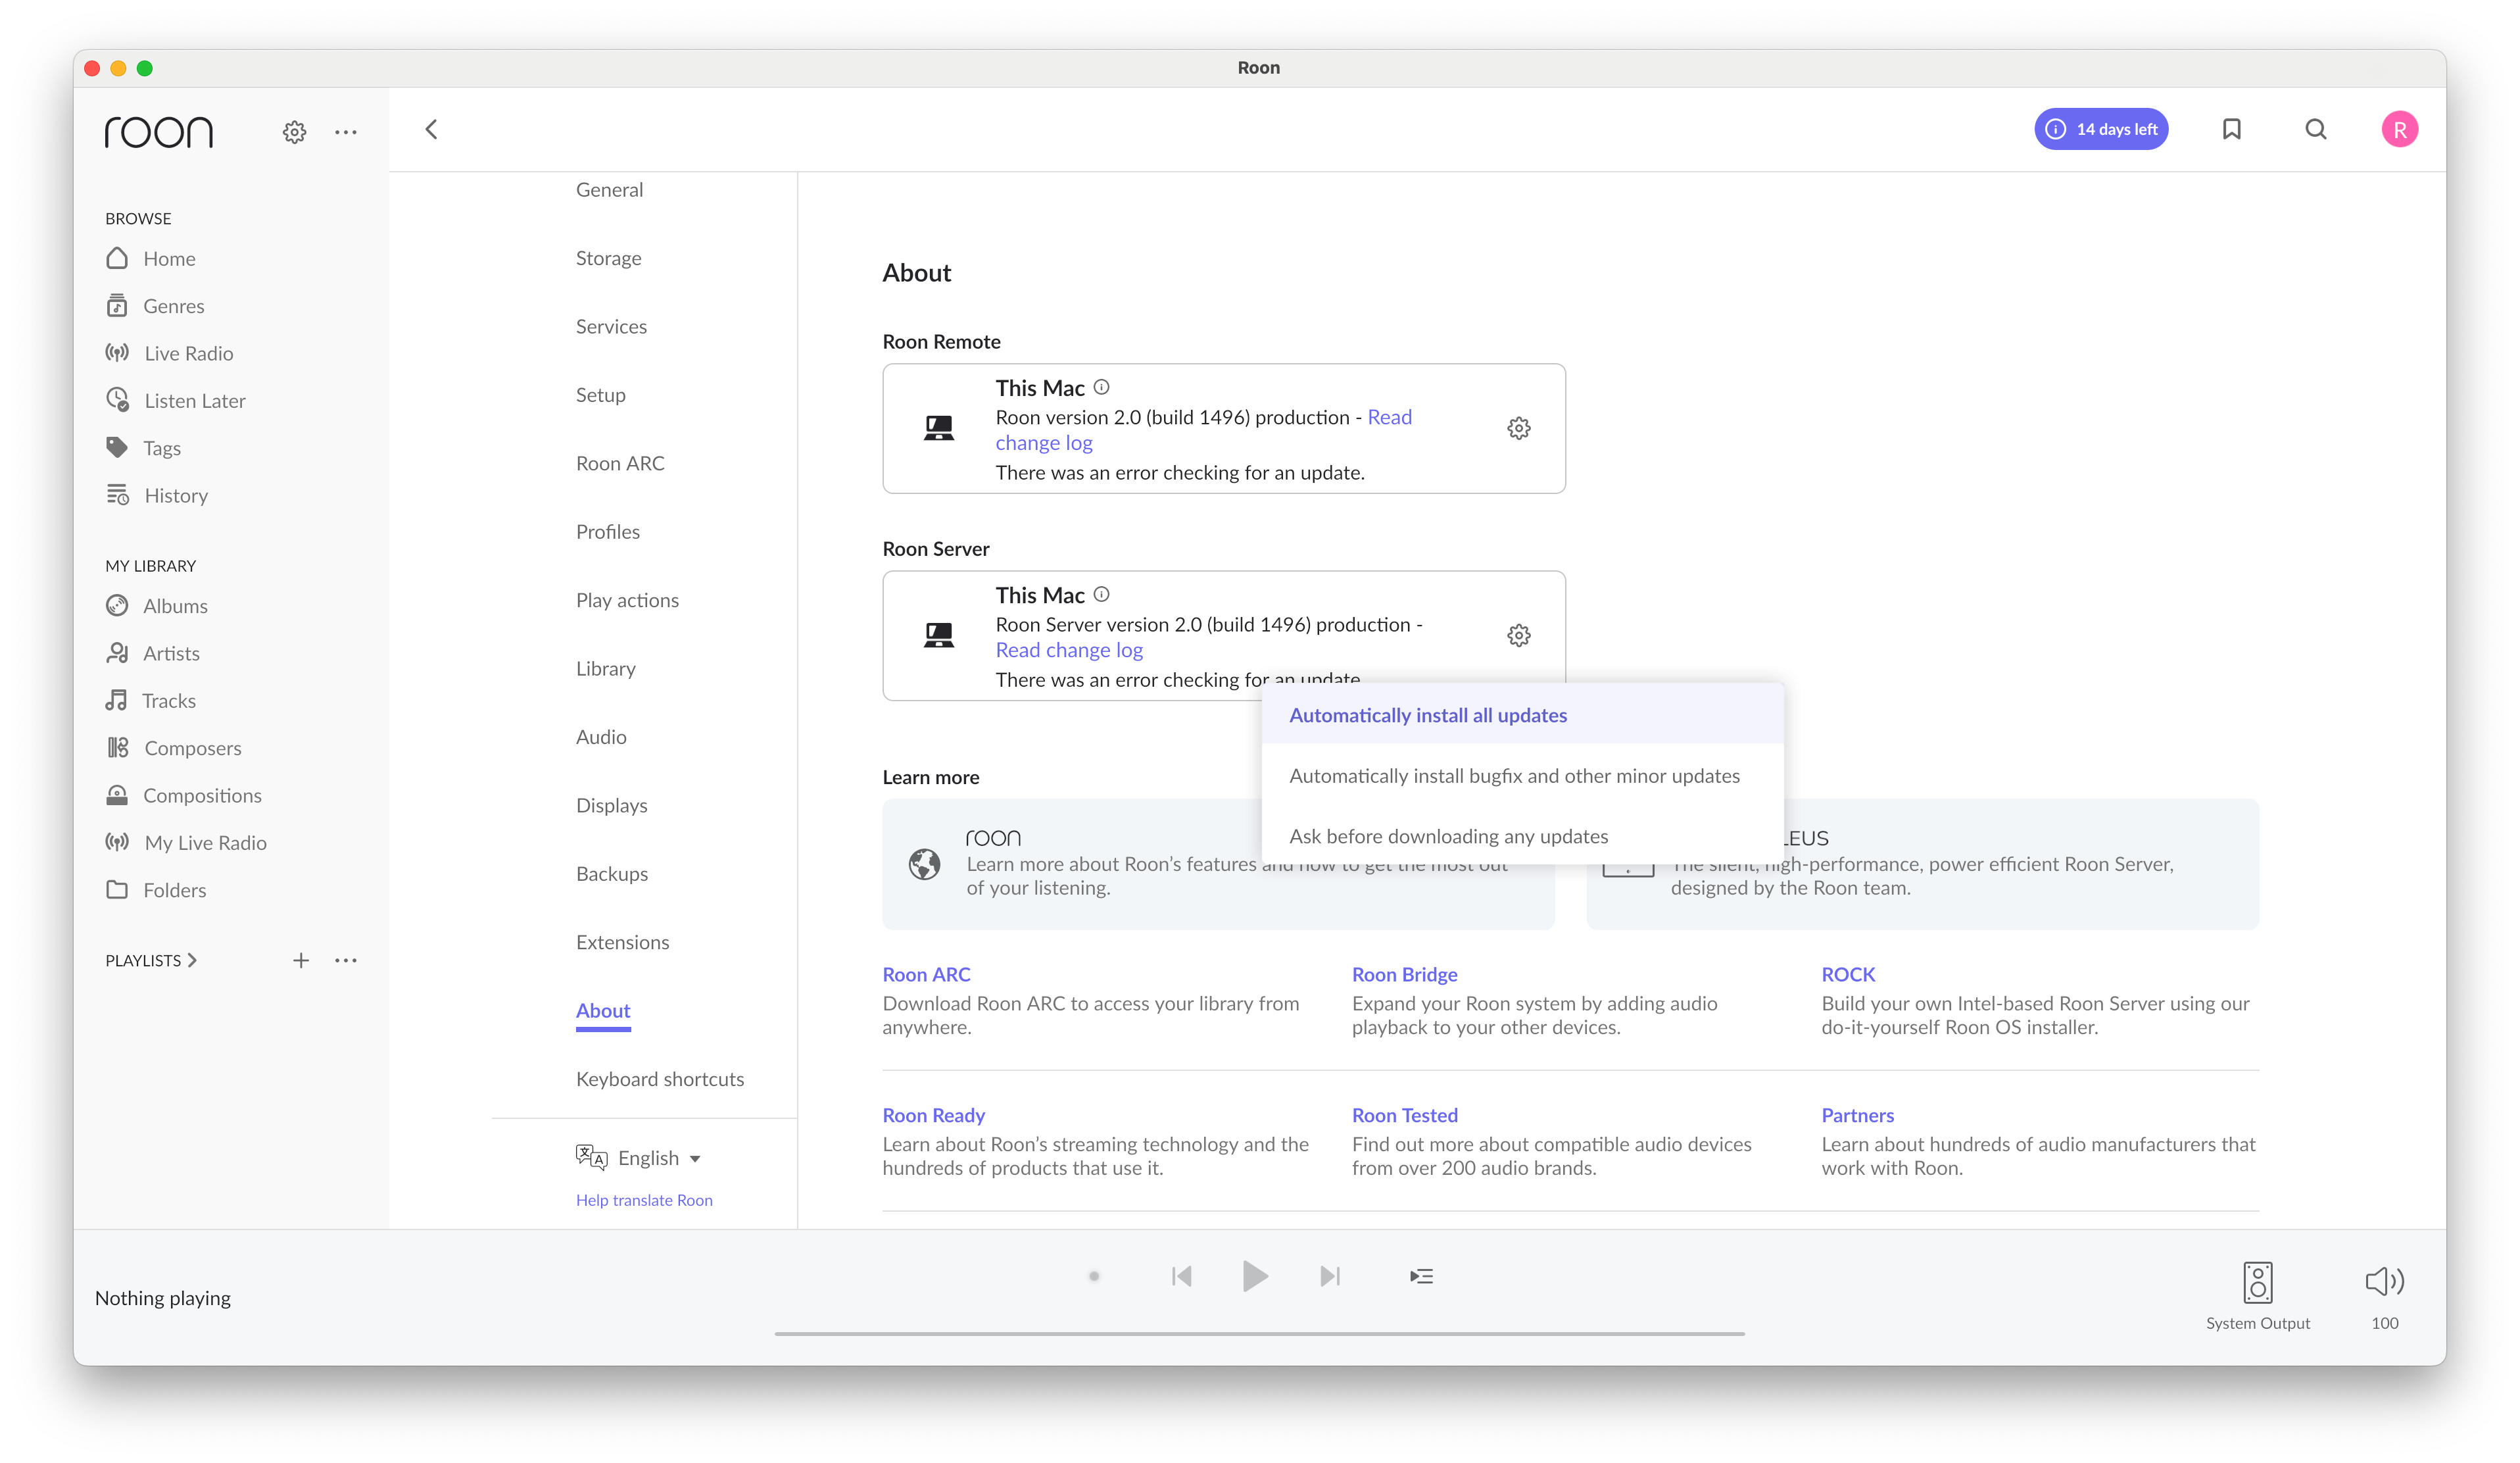Open Tags in the sidebar

(143, 448)
